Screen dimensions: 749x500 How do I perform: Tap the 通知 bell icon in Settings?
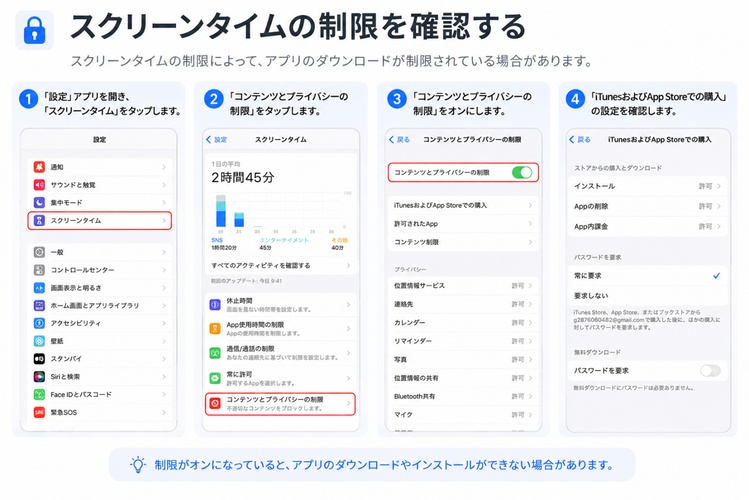(39, 167)
